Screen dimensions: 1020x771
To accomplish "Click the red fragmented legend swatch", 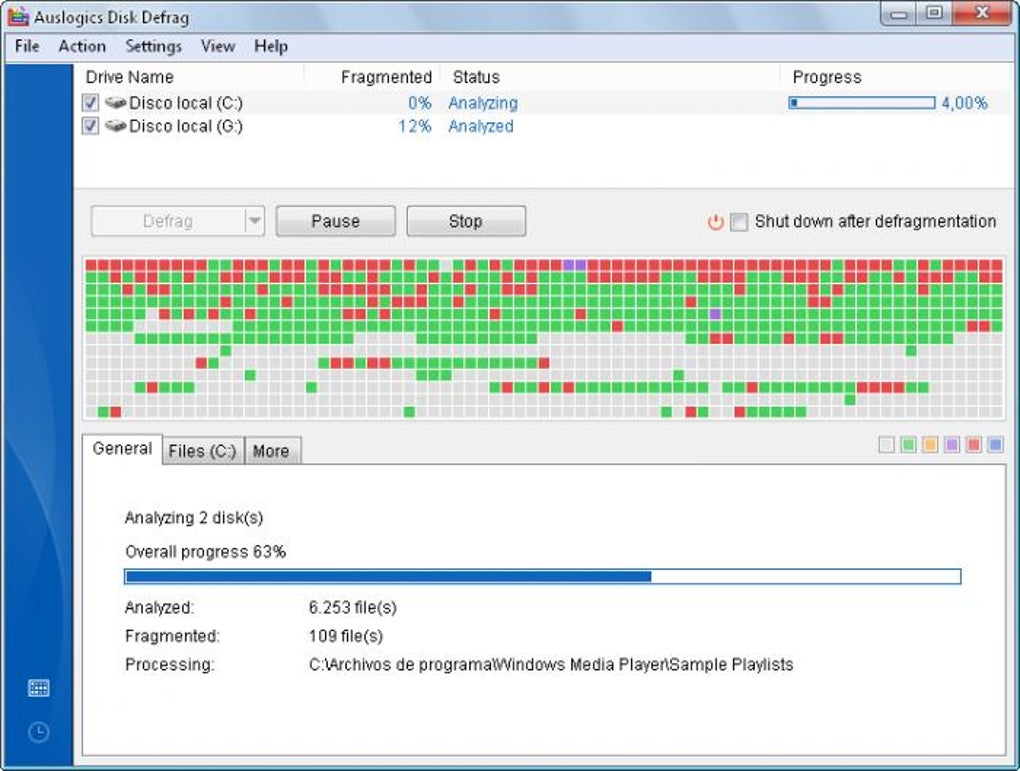I will point(974,445).
